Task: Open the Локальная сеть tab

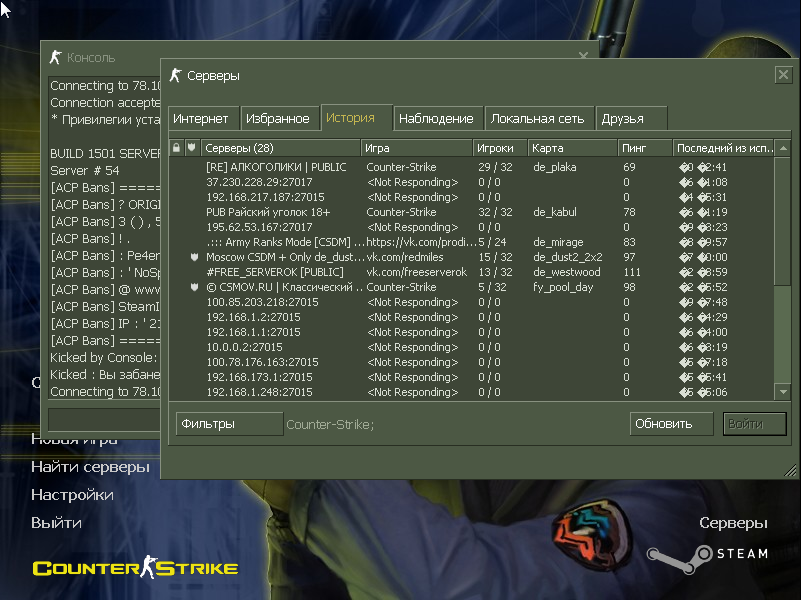Action: pos(539,118)
